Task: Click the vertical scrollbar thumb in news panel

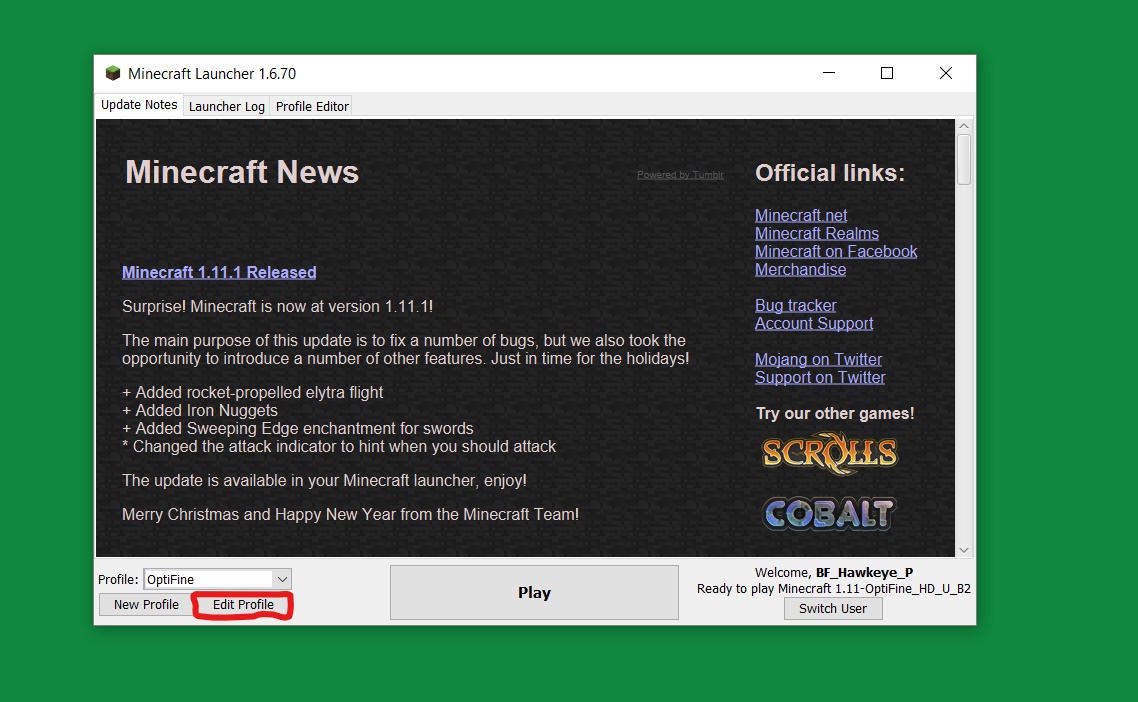Action: 964,160
